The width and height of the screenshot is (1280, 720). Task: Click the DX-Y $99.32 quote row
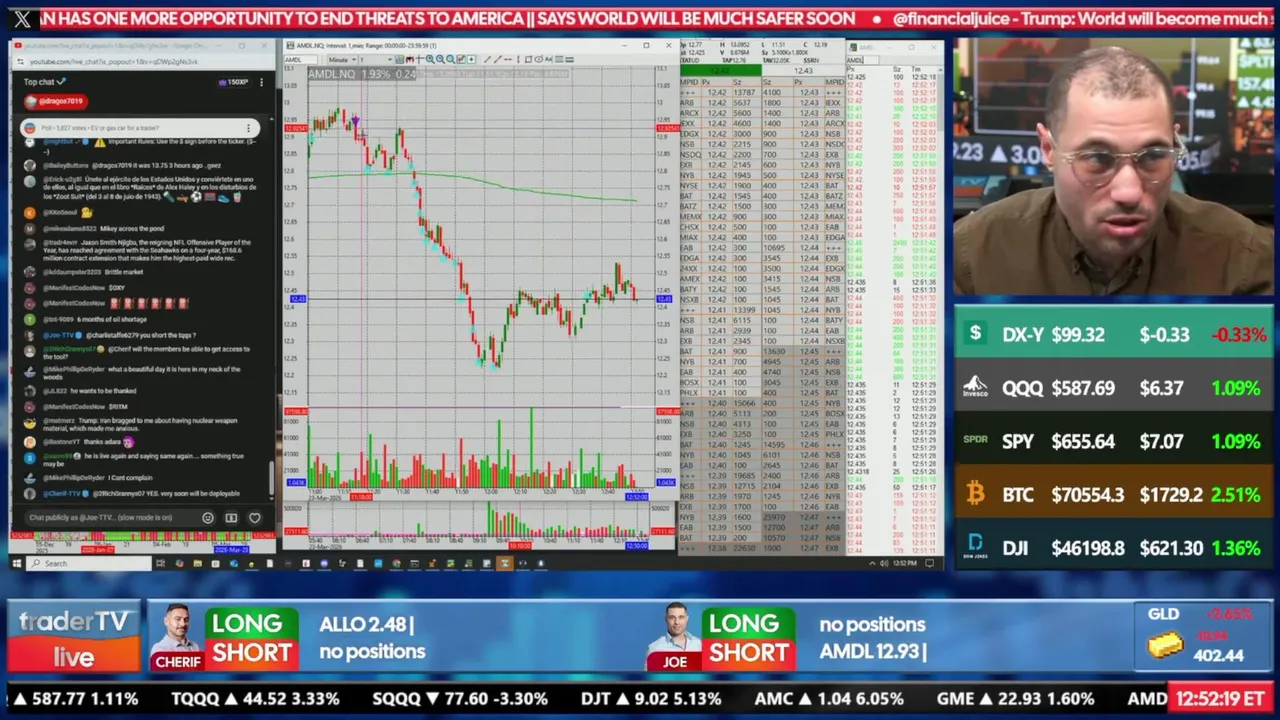(x=1113, y=334)
